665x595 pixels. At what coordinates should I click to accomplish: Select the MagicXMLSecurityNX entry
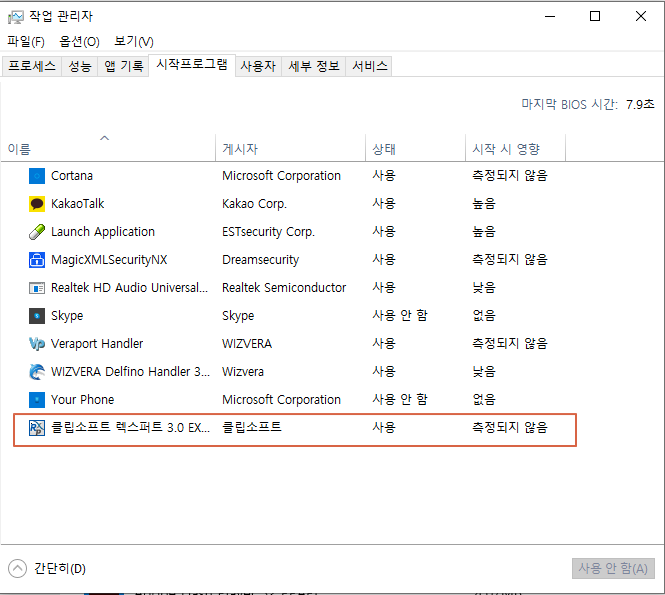(x=109, y=260)
